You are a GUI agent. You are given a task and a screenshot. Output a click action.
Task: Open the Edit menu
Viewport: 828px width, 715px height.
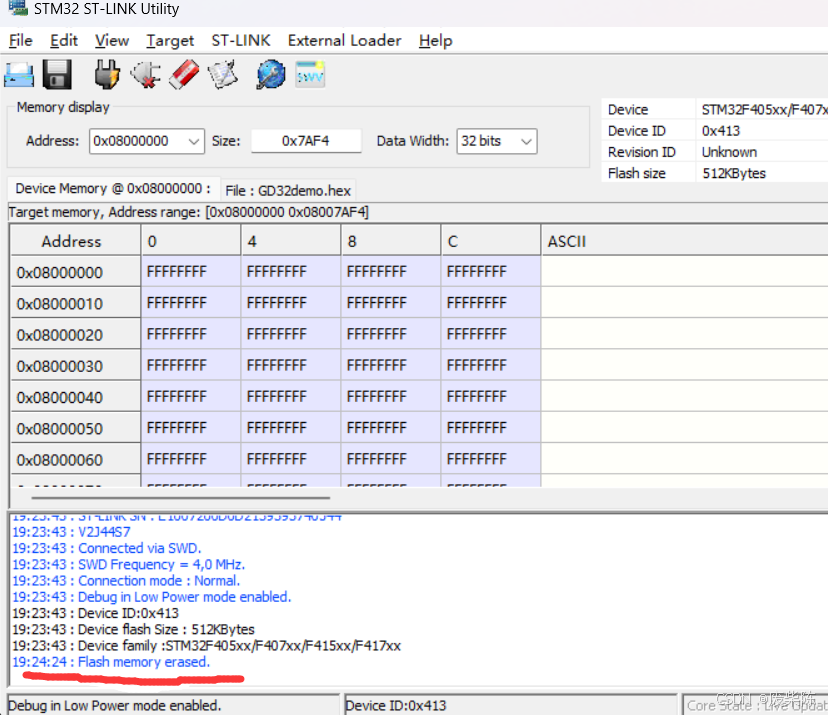click(63, 41)
